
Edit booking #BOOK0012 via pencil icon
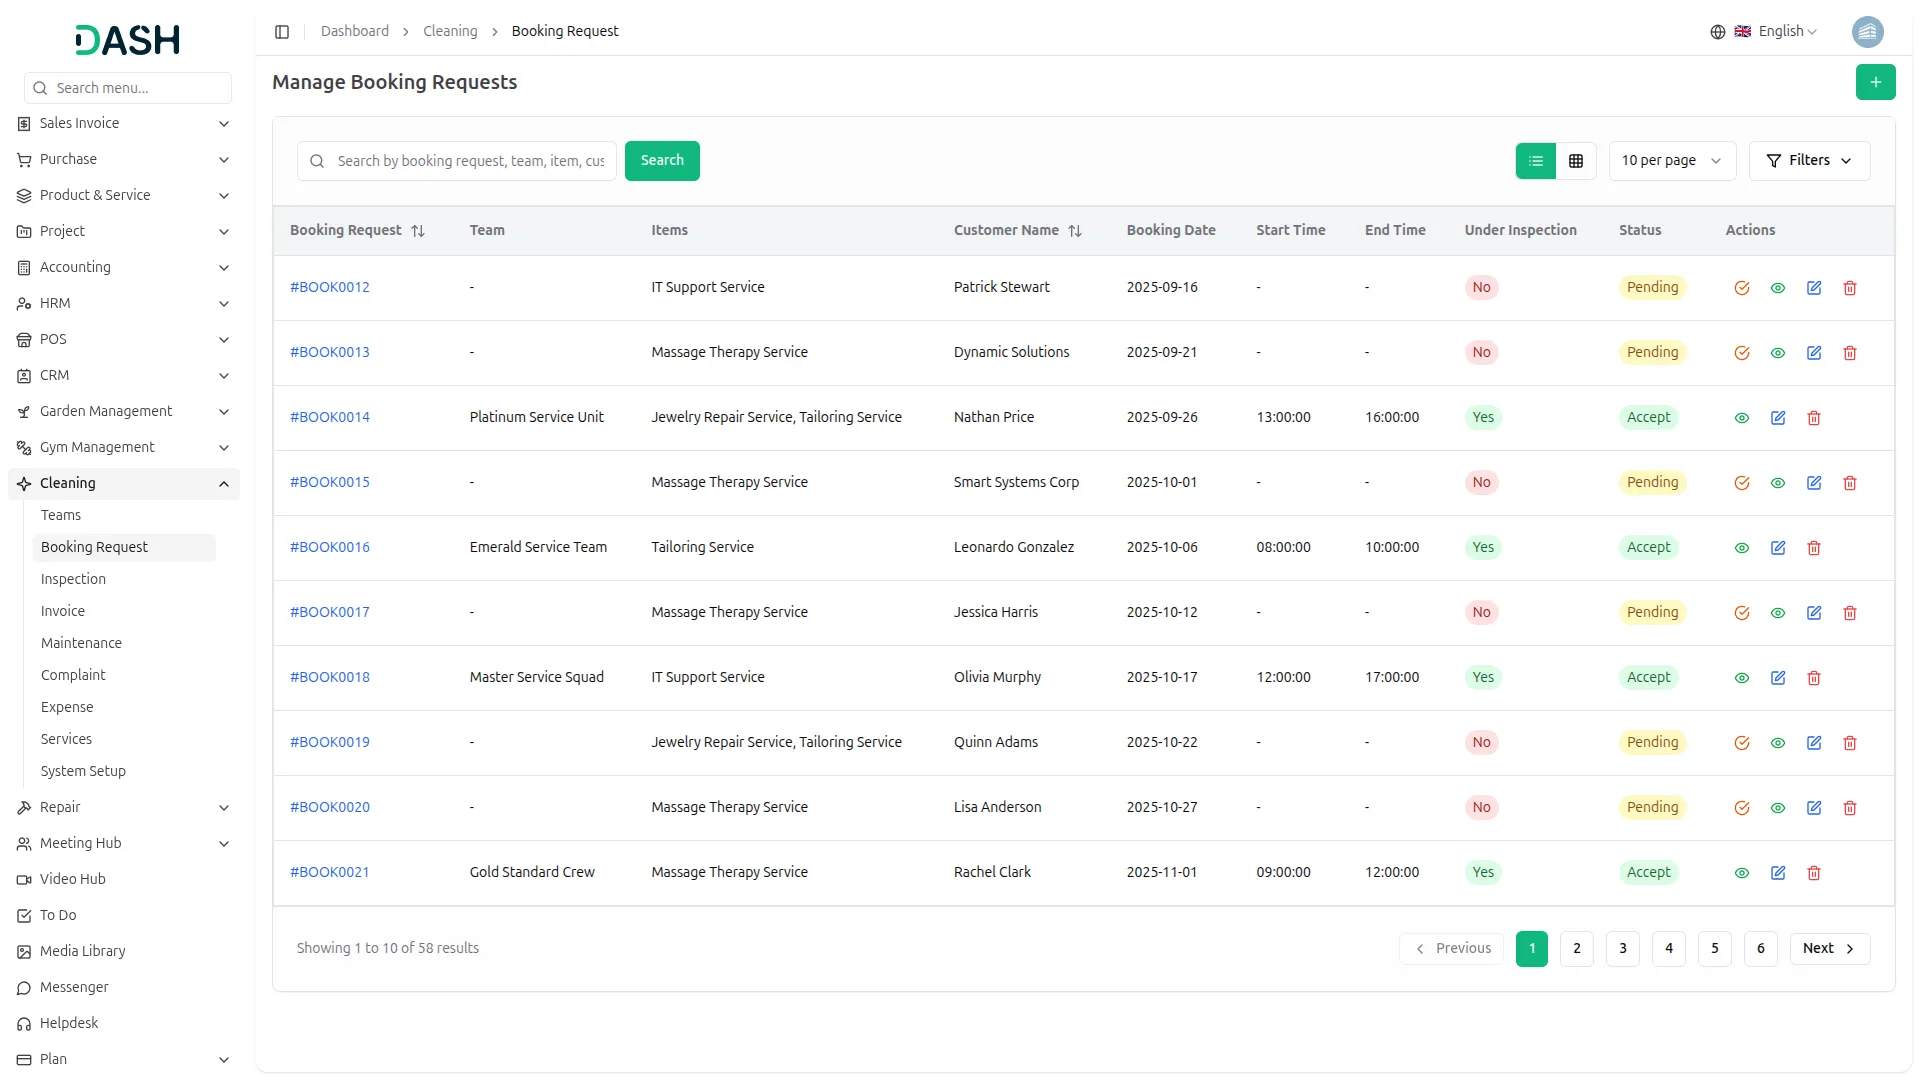click(1814, 288)
